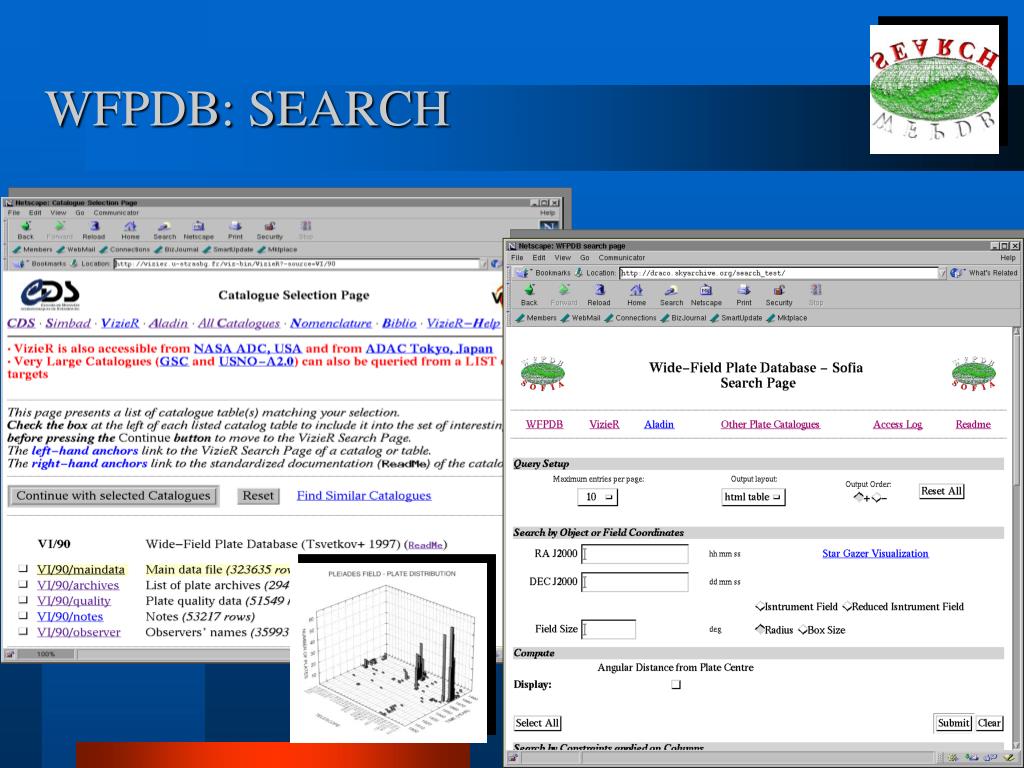
Task: Click Back icon in WFPDB search window
Action: pos(529,295)
